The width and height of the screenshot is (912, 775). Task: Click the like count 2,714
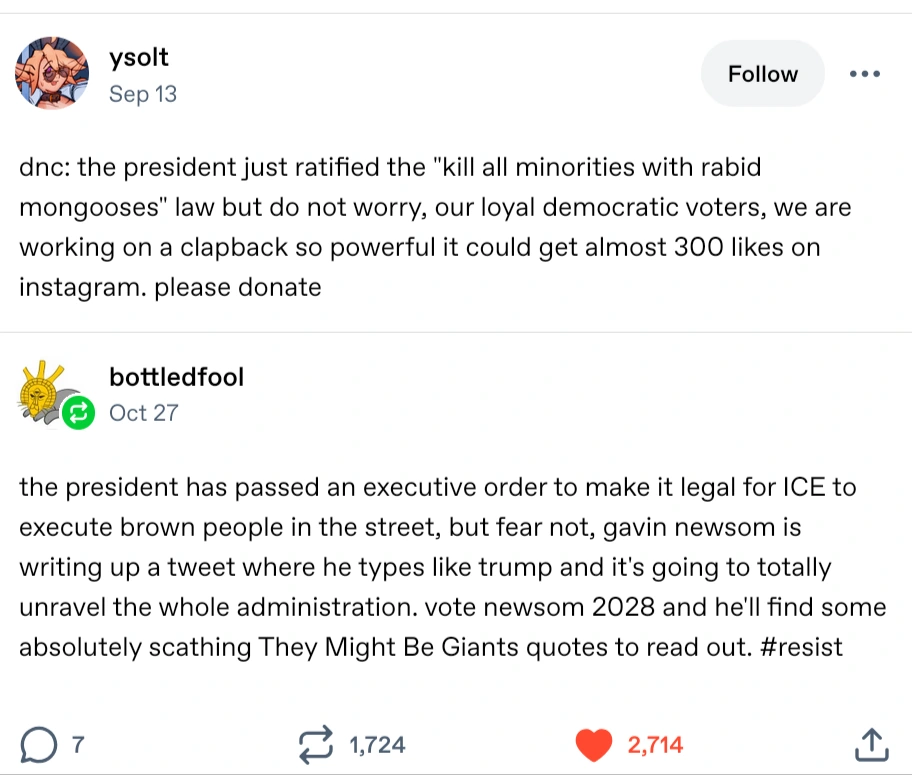[x=655, y=744]
